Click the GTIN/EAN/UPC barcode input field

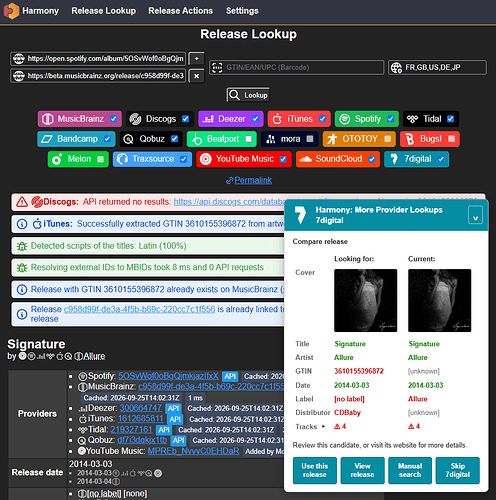coord(297,68)
